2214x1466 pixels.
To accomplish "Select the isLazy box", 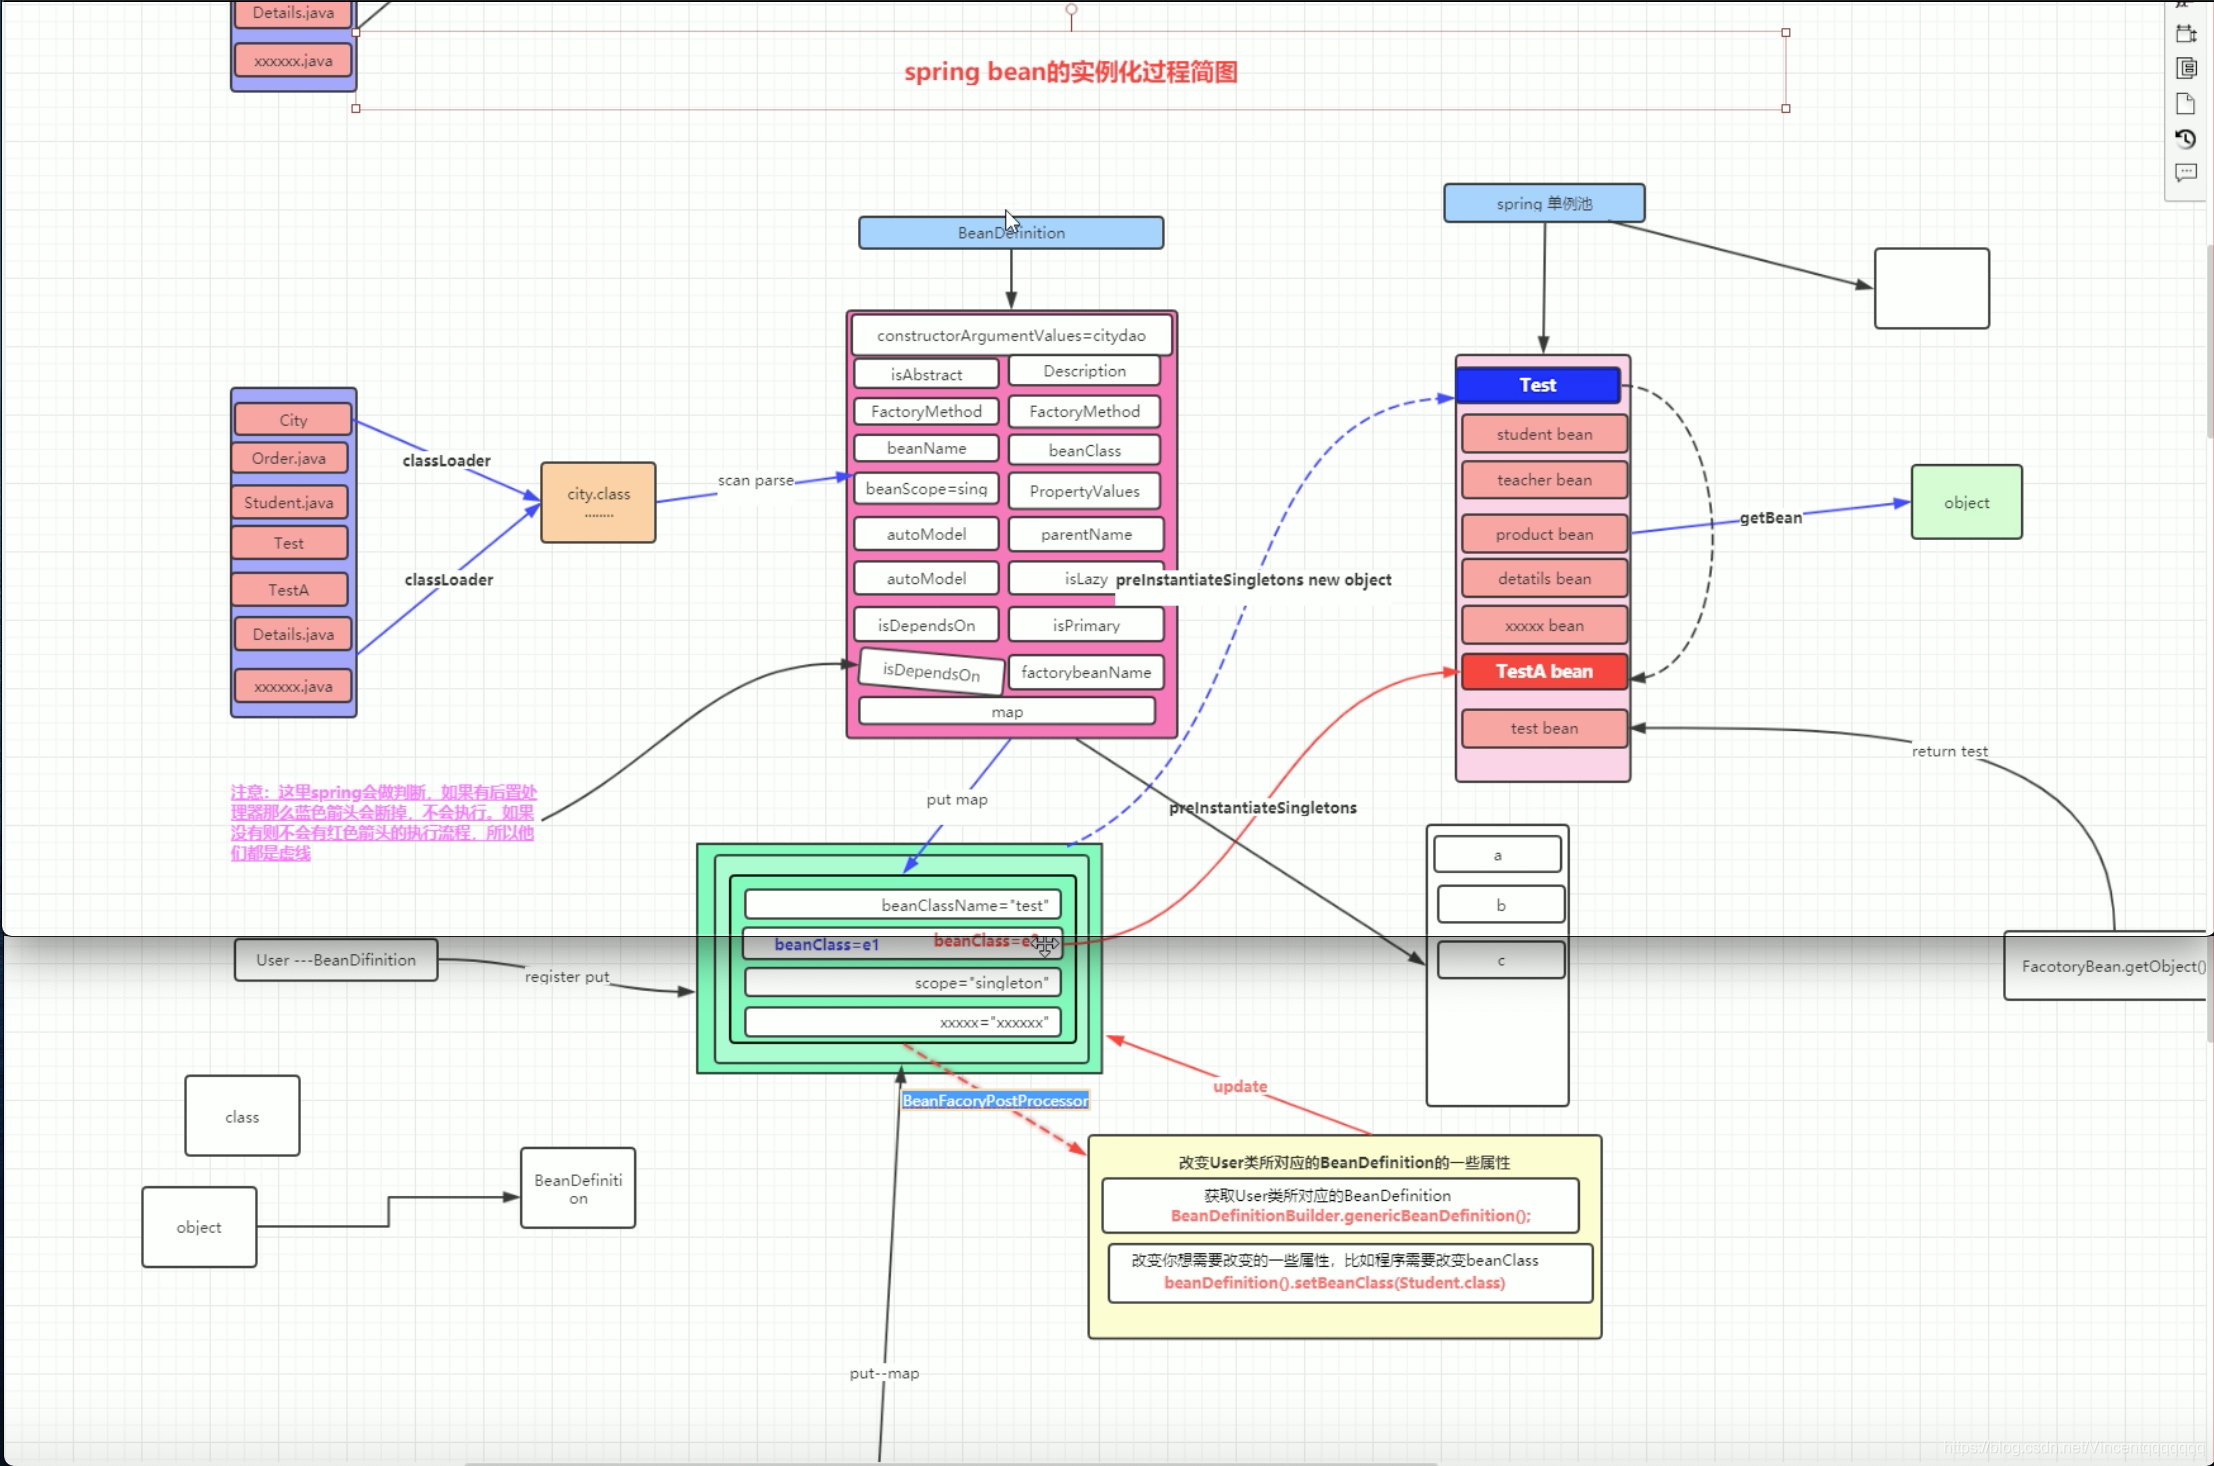I will 1086,578.
